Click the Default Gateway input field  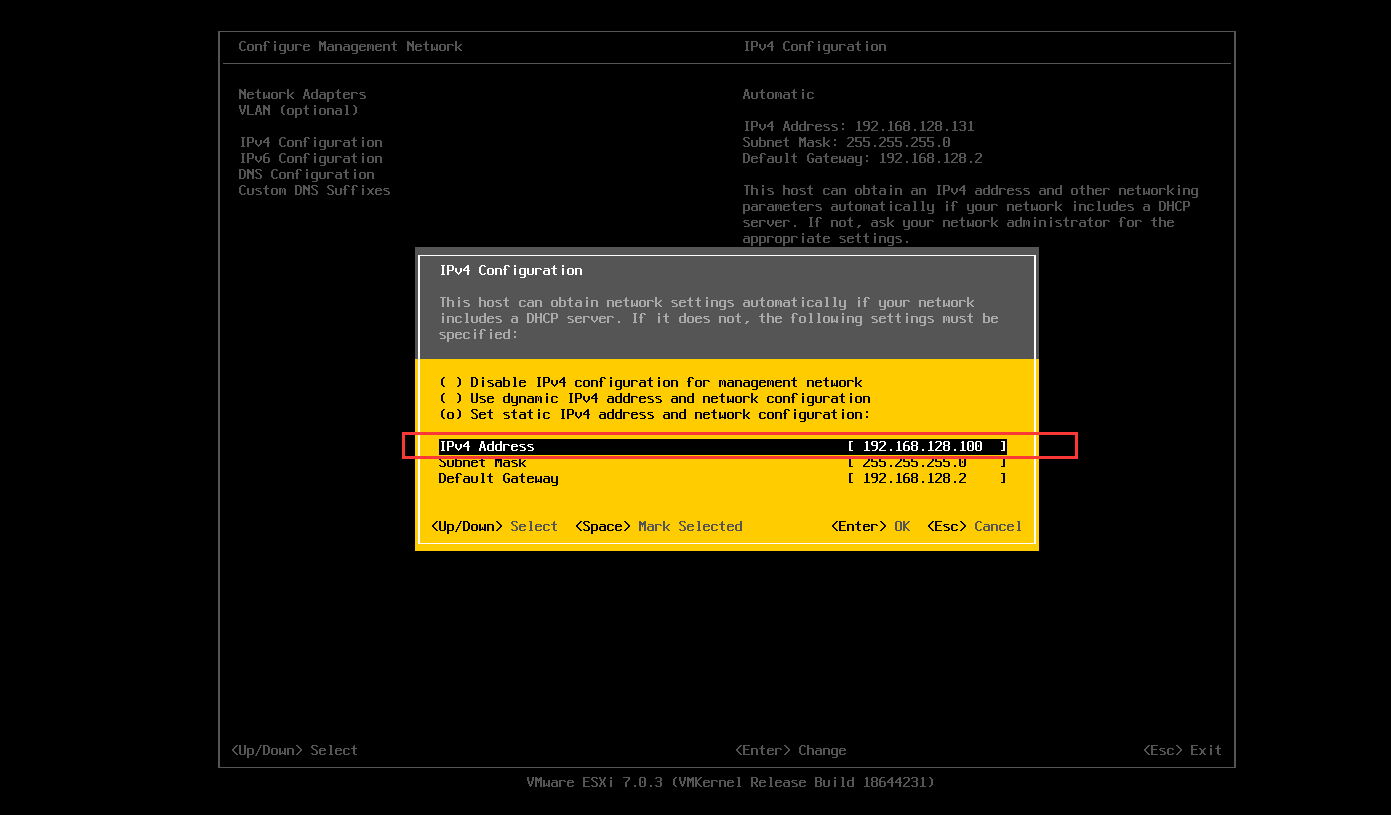pos(927,478)
